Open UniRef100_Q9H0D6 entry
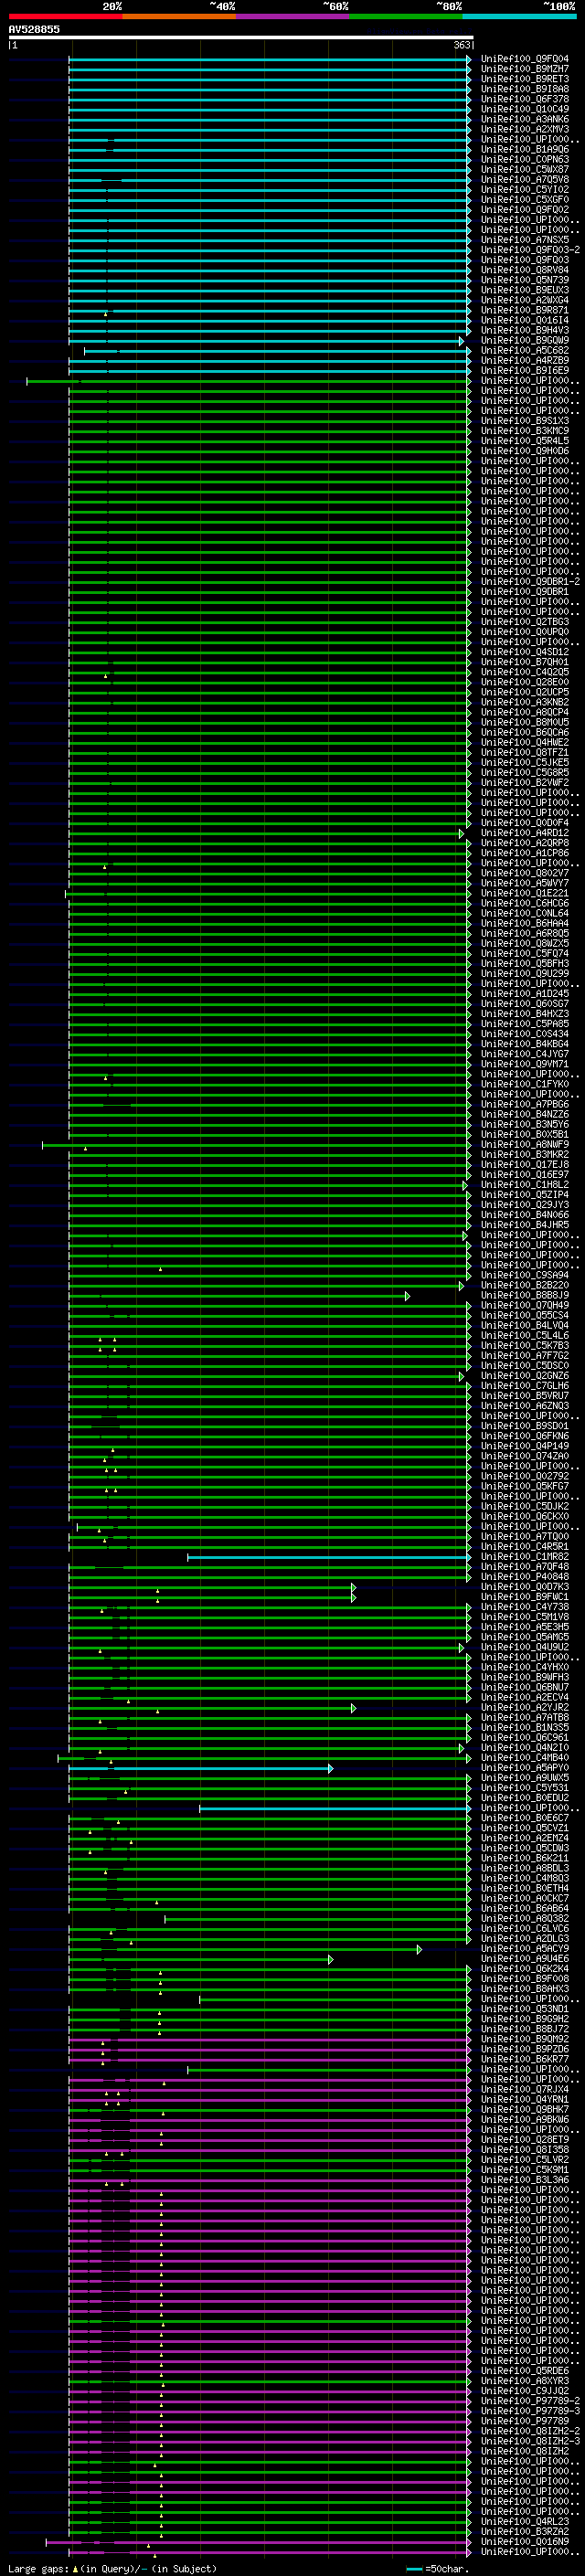 [x=524, y=451]
